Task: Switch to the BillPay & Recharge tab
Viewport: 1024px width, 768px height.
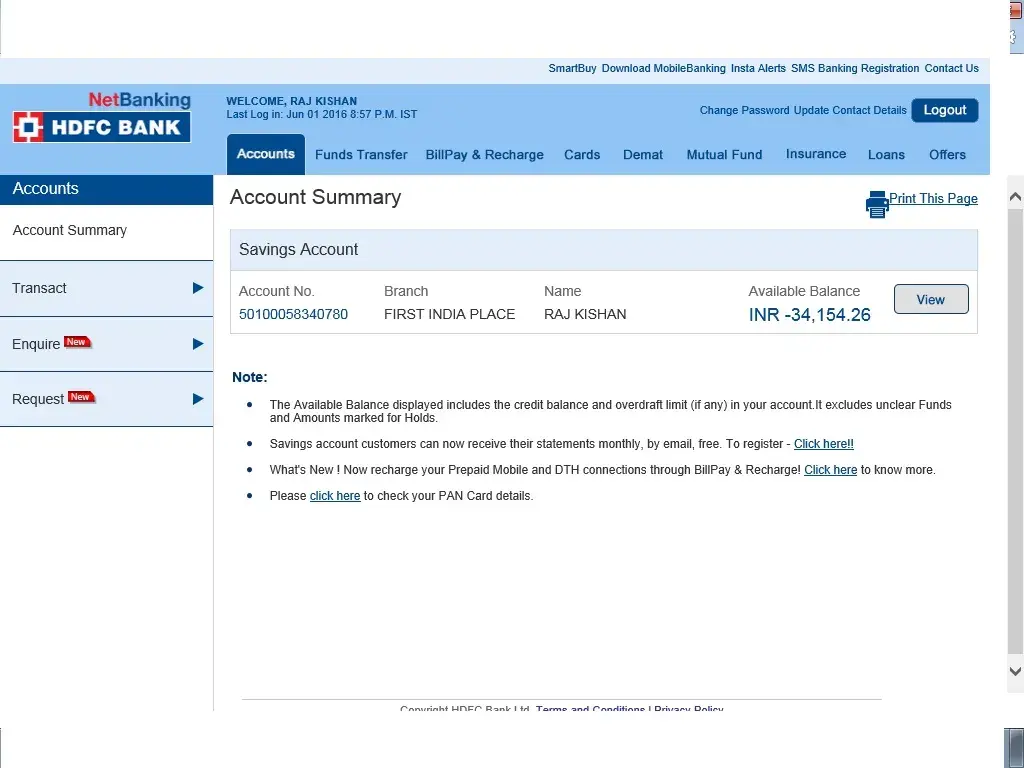Action: [x=484, y=155]
